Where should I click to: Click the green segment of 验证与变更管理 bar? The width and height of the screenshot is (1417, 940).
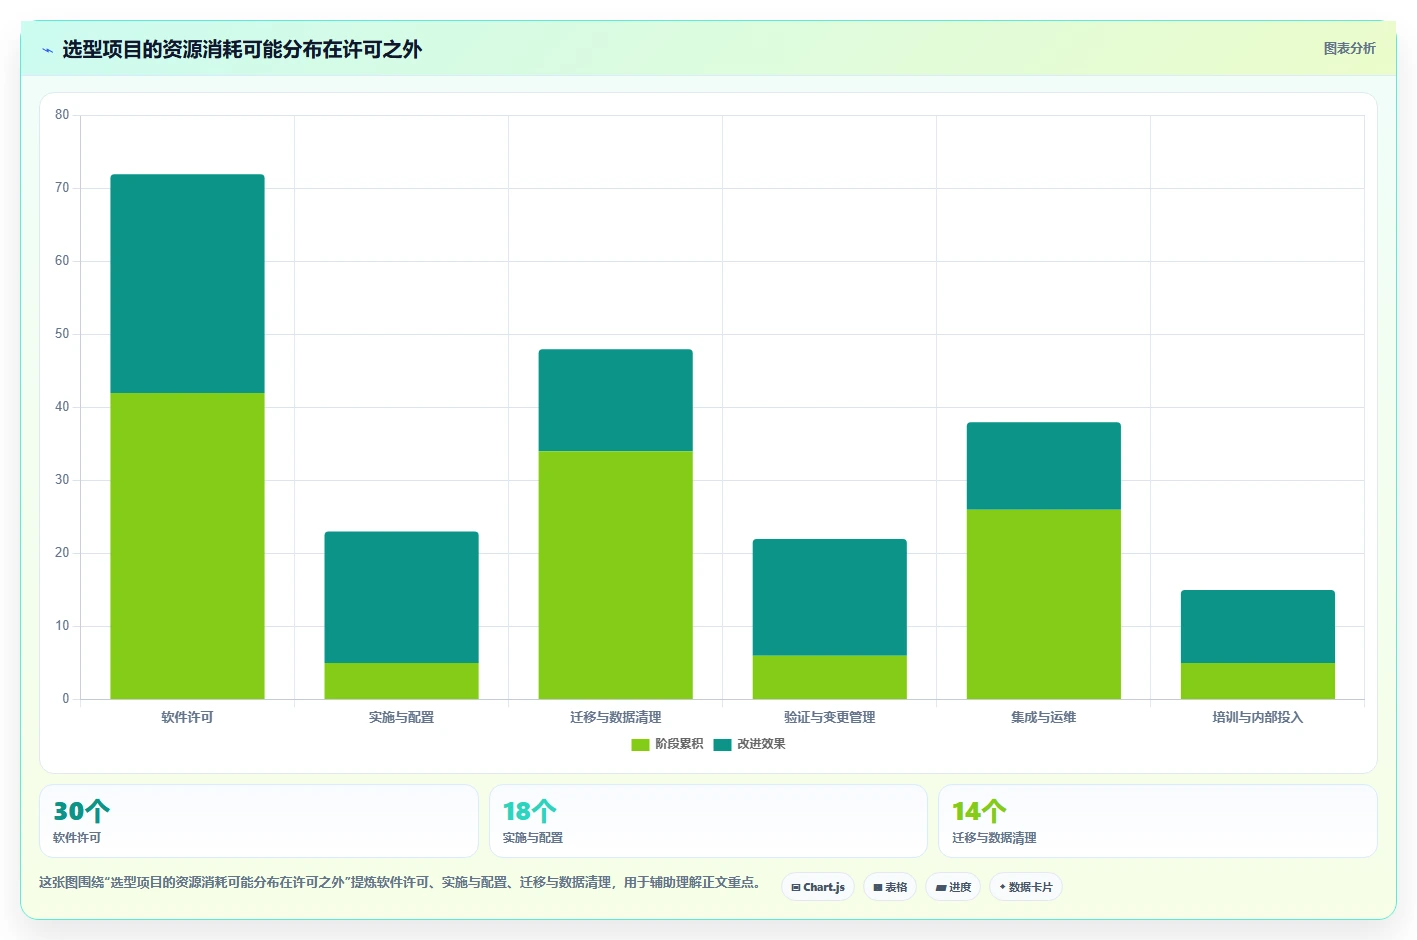(x=829, y=677)
